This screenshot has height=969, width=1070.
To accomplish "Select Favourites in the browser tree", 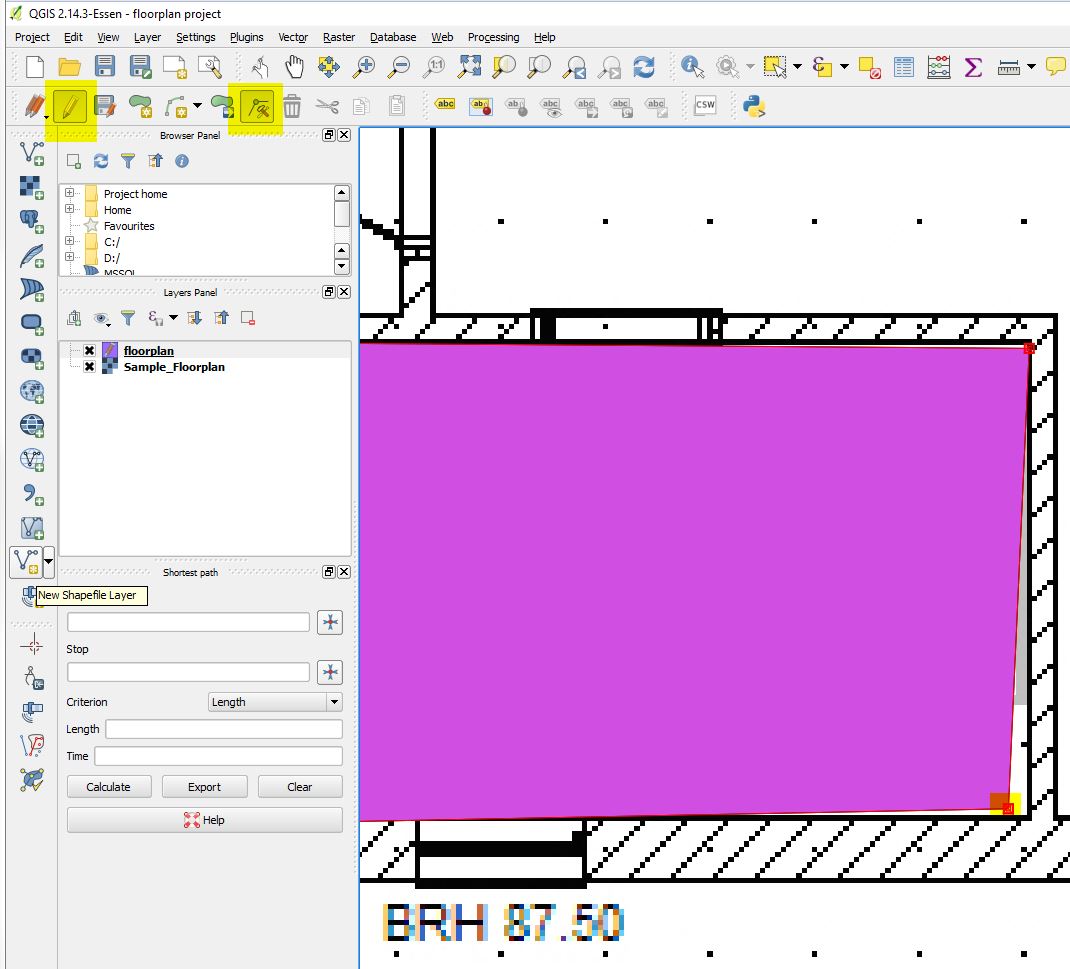I will point(129,226).
